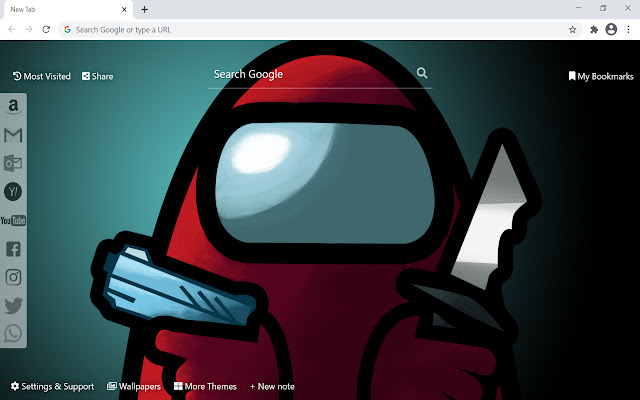This screenshot has width=640, height=400.
Task: Open the Wallpapers gallery
Action: (134, 386)
